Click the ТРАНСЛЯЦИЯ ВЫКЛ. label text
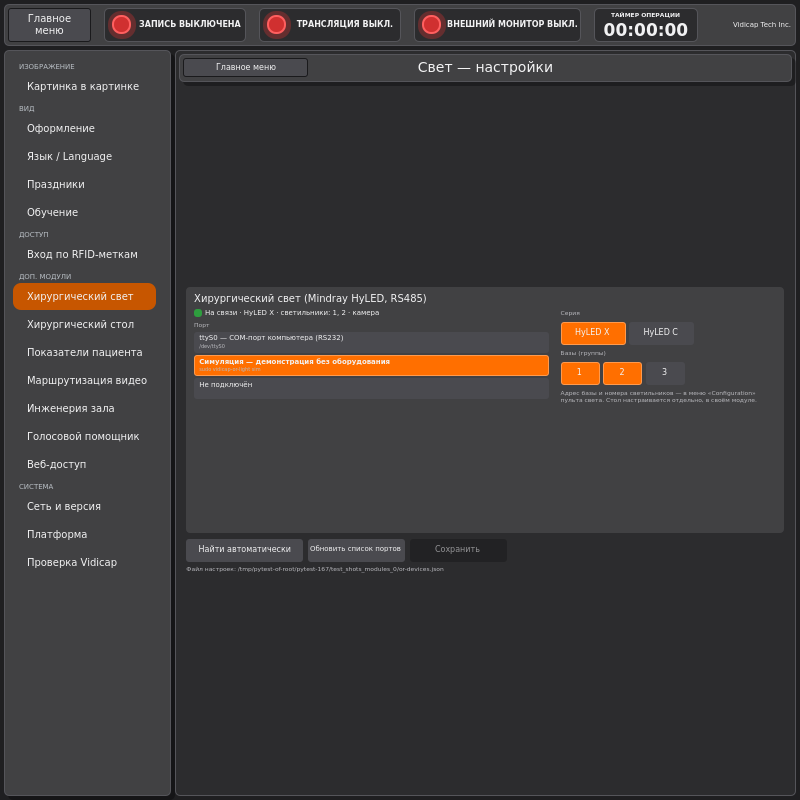 pos(345,24)
